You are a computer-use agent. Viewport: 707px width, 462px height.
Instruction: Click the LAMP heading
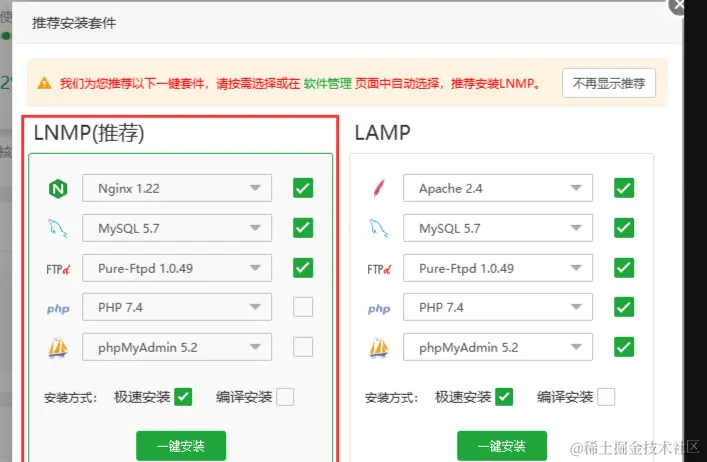coord(382,133)
